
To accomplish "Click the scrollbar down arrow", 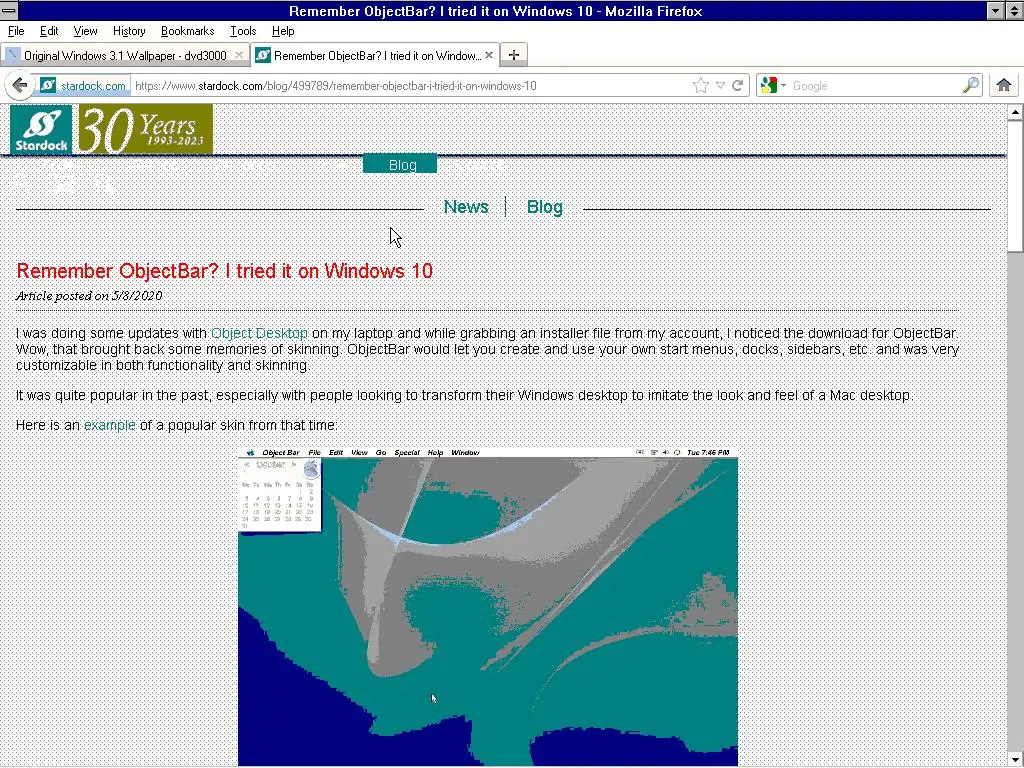I will point(1015,760).
